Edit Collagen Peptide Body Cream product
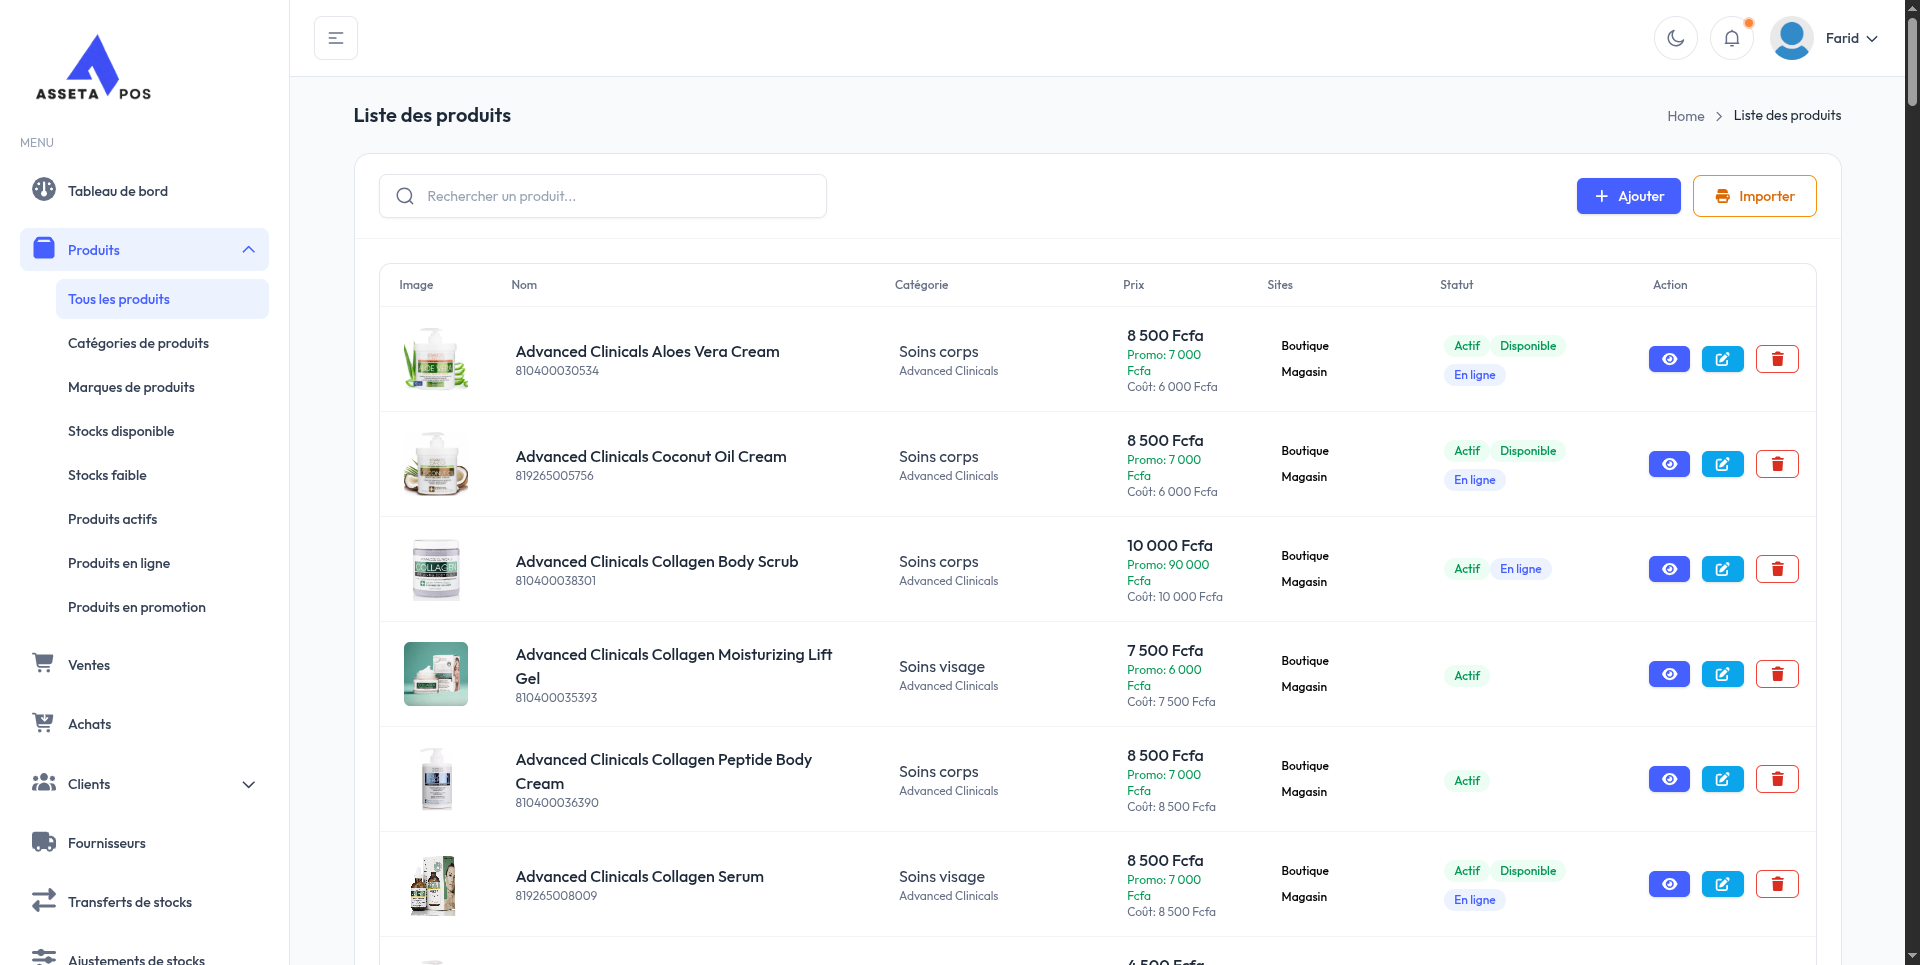1920x965 pixels. 1722,779
